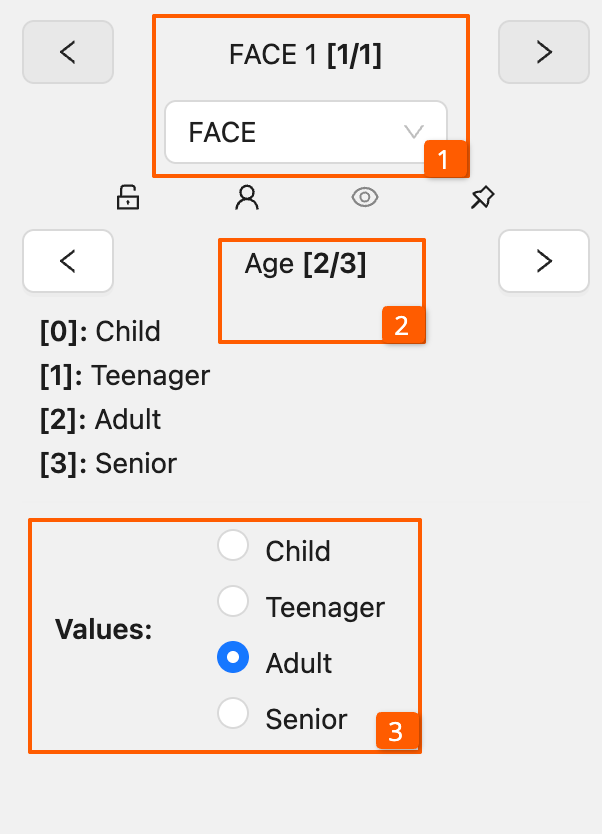Click the occluded person icon
The image size is (602, 834).
click(246, 198)
